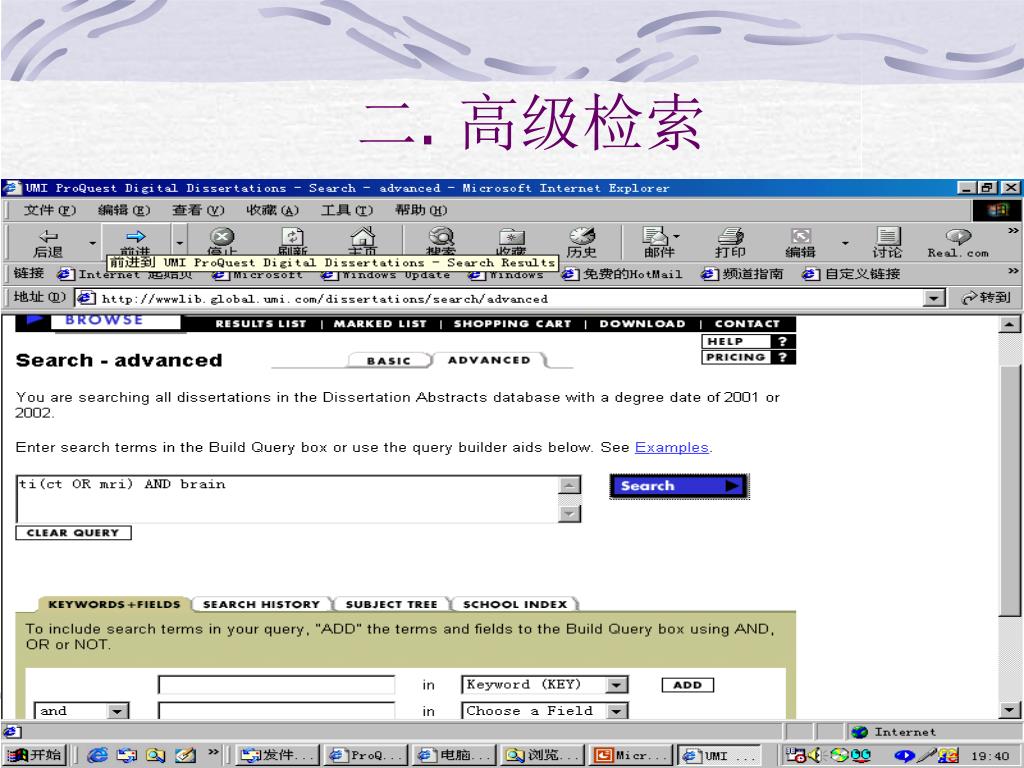
Task: Open the Back button history dropdown arrow
Action: point(92,243)
